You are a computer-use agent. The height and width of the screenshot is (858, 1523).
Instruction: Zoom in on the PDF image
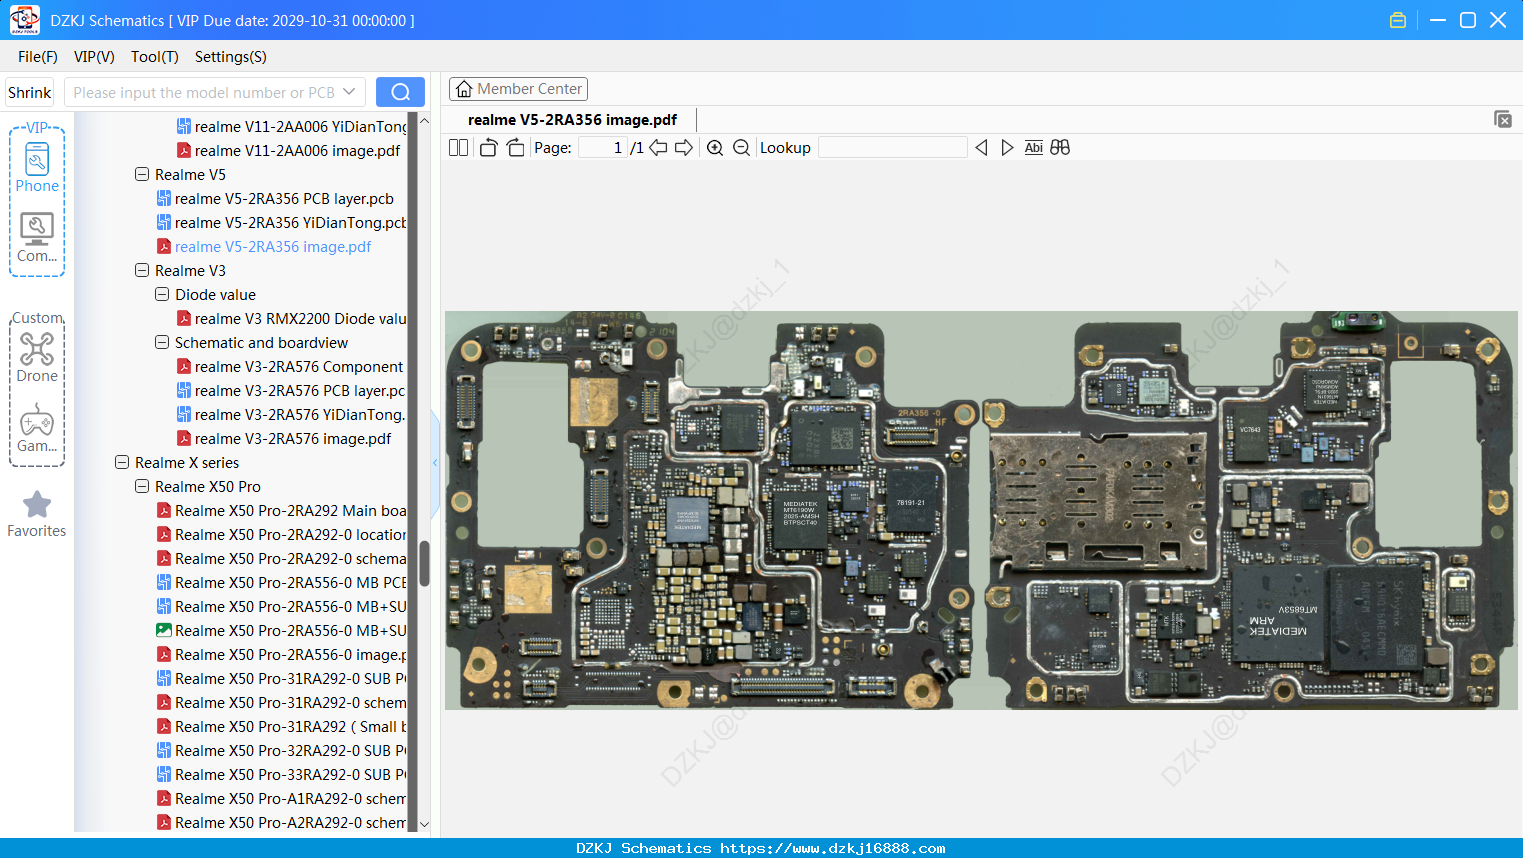coord(715,148)
